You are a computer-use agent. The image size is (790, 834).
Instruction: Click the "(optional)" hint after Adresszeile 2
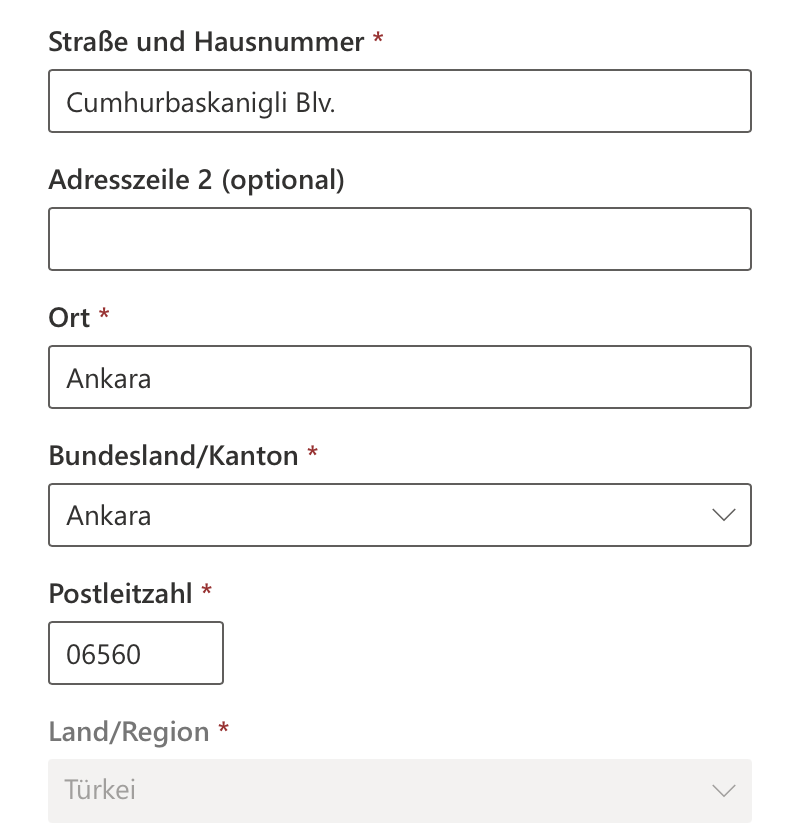[x=283, y=180]
